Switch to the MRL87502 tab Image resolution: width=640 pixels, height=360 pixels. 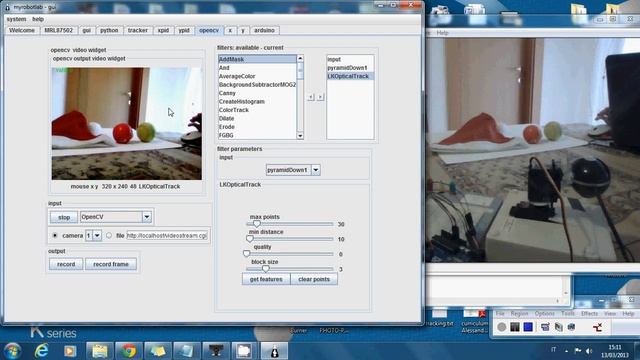[x=58, y=30]
